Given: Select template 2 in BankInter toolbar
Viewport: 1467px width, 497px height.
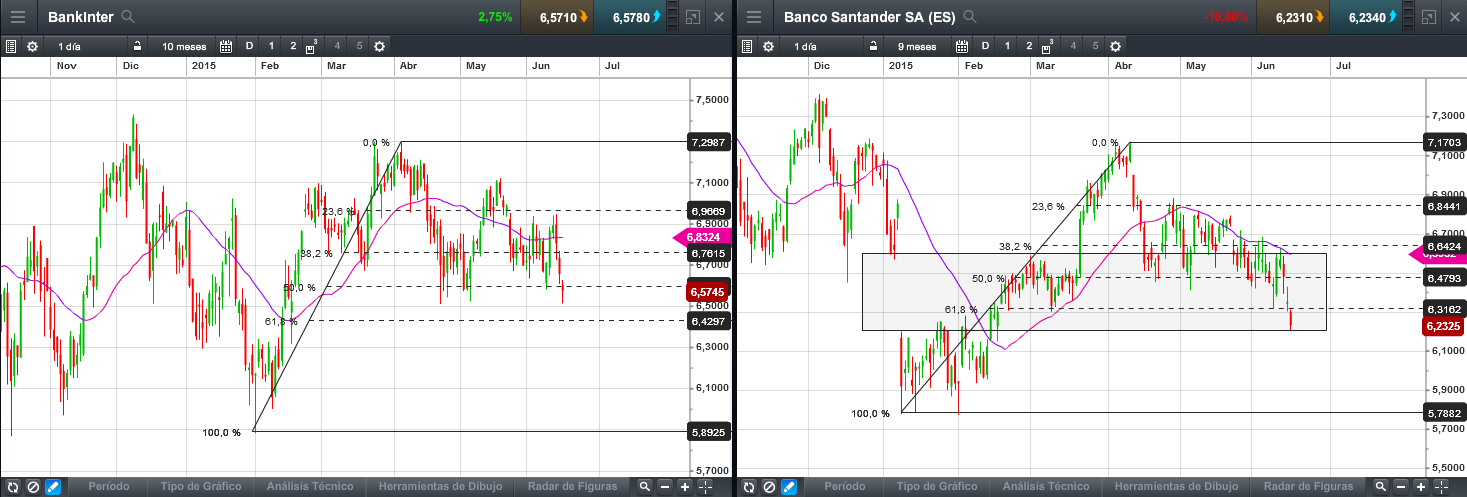Looking at the screenshot, I should [x=292, y=46].
